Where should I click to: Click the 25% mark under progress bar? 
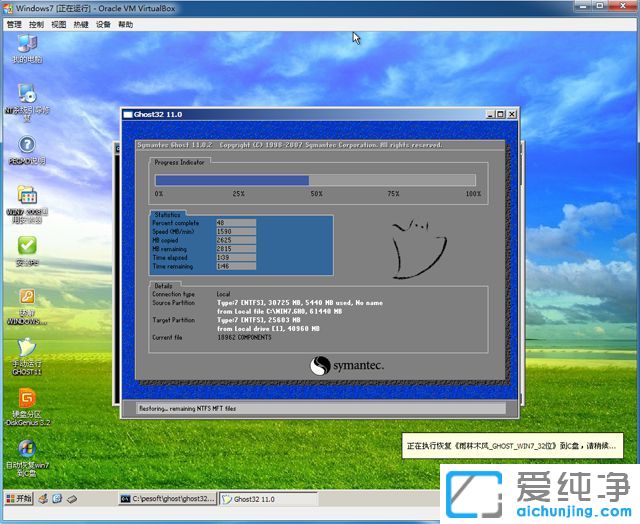(239, 193)
